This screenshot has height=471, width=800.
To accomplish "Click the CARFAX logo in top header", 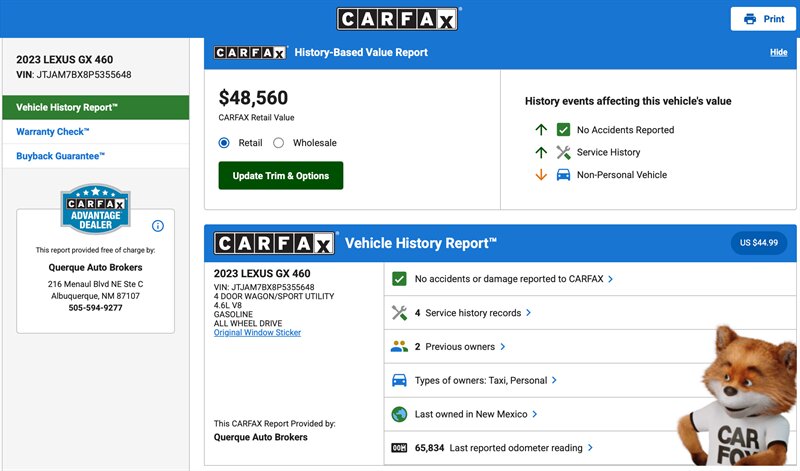I will tap(398, 19).
